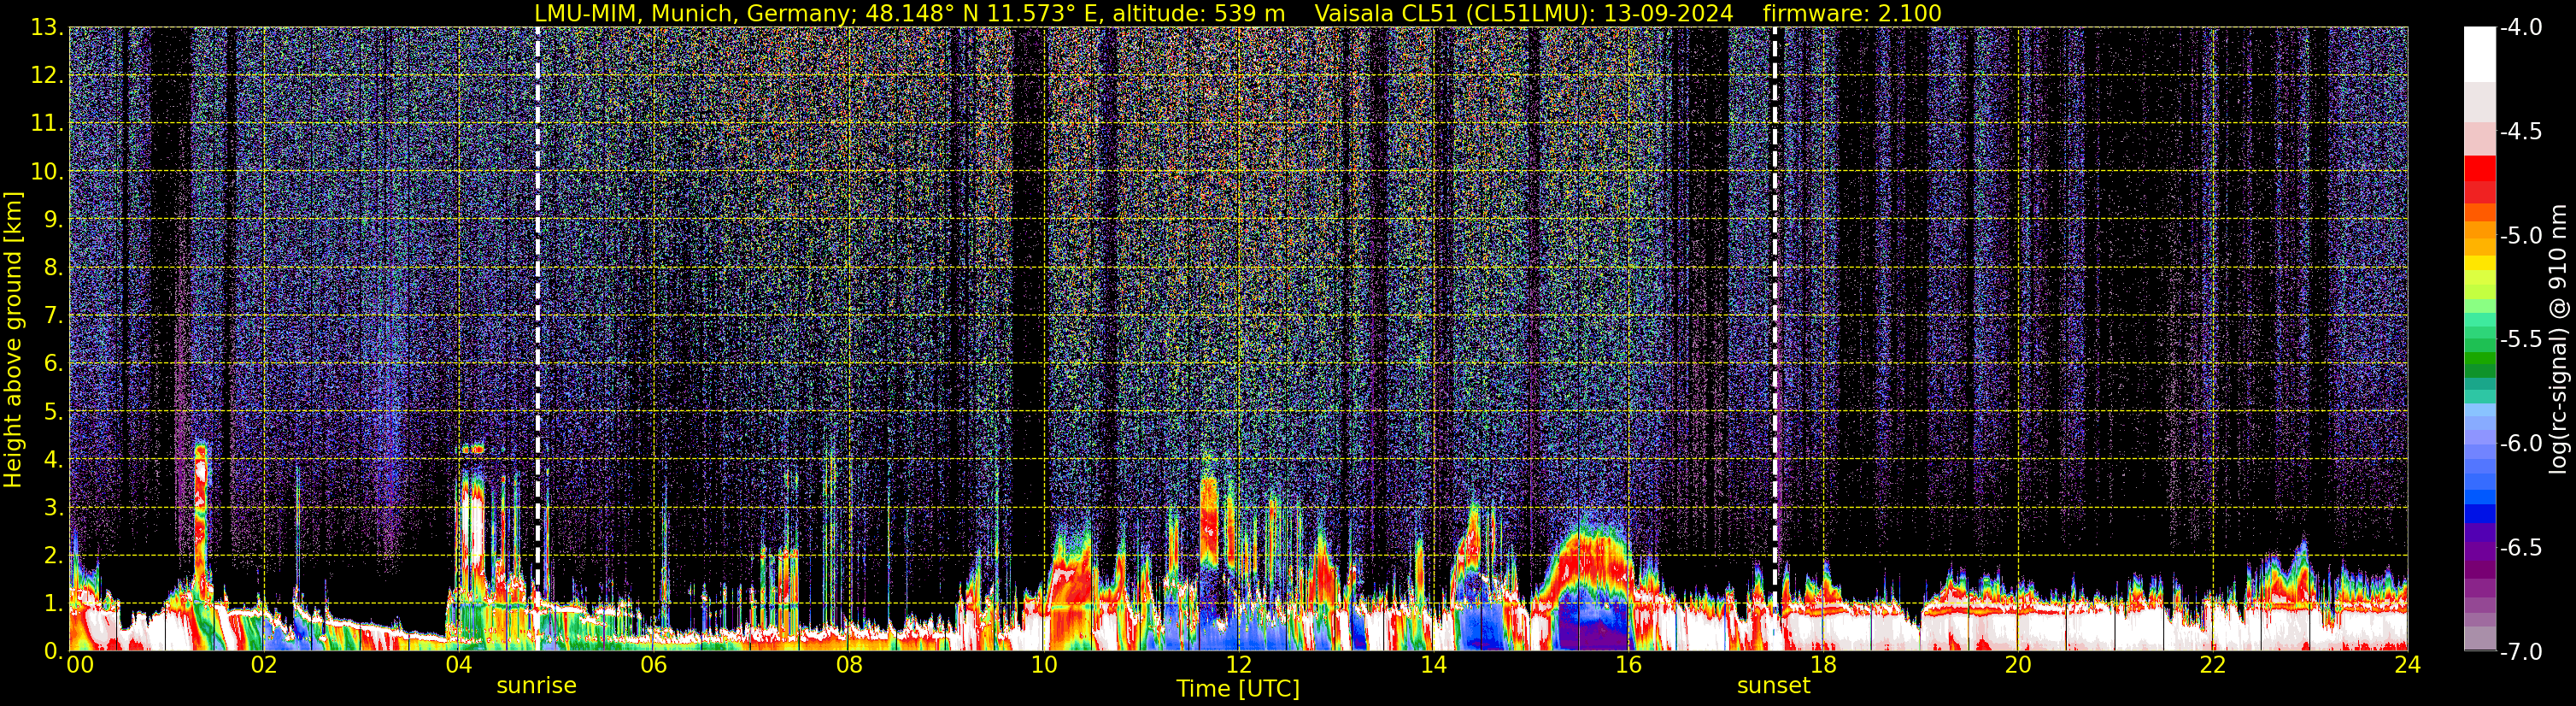The image size is (2576, 706).
Task: Click the height axis tick label '11.'
Action: pos(46,123)
